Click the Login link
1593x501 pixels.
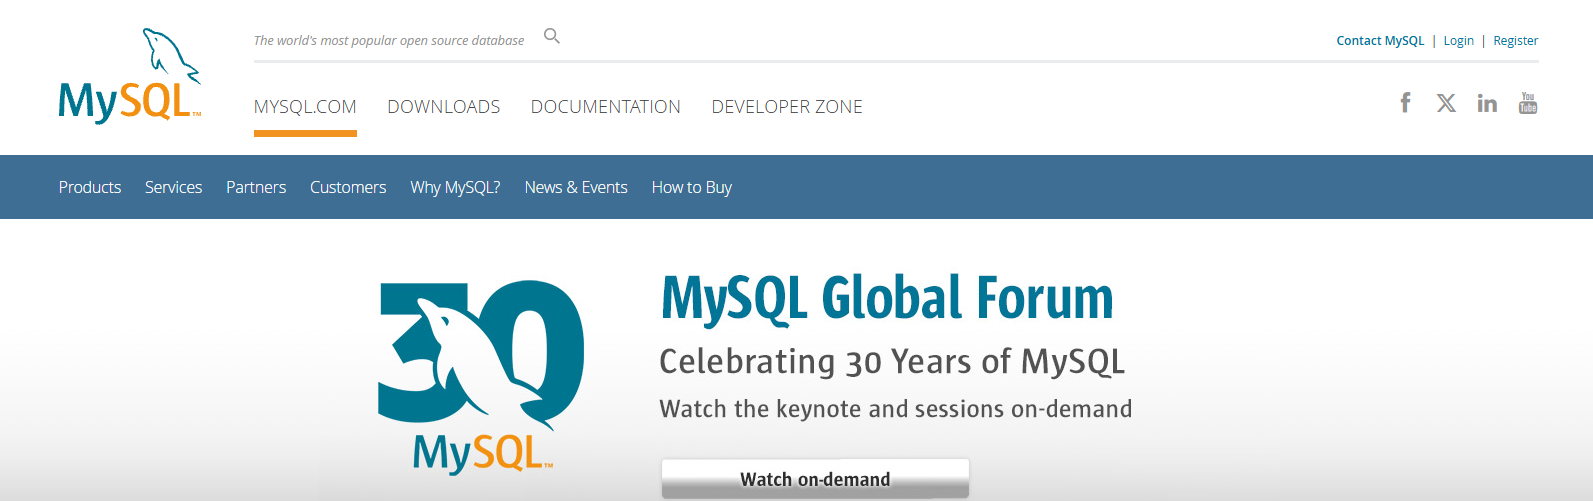1459,41
